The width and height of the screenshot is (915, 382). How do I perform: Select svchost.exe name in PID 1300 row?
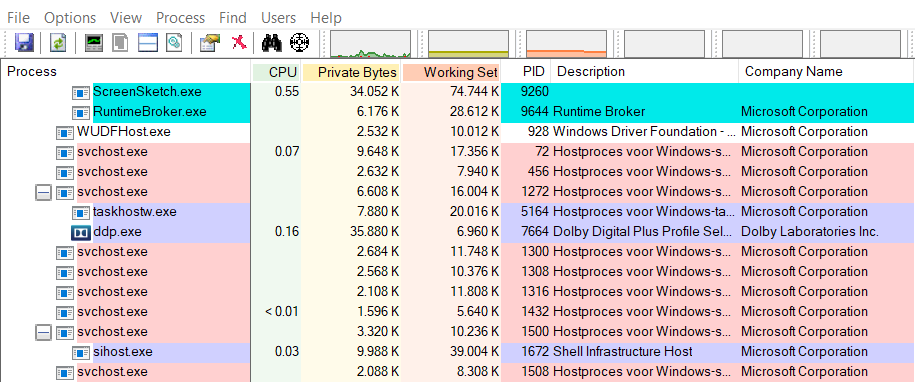(112, 252)
